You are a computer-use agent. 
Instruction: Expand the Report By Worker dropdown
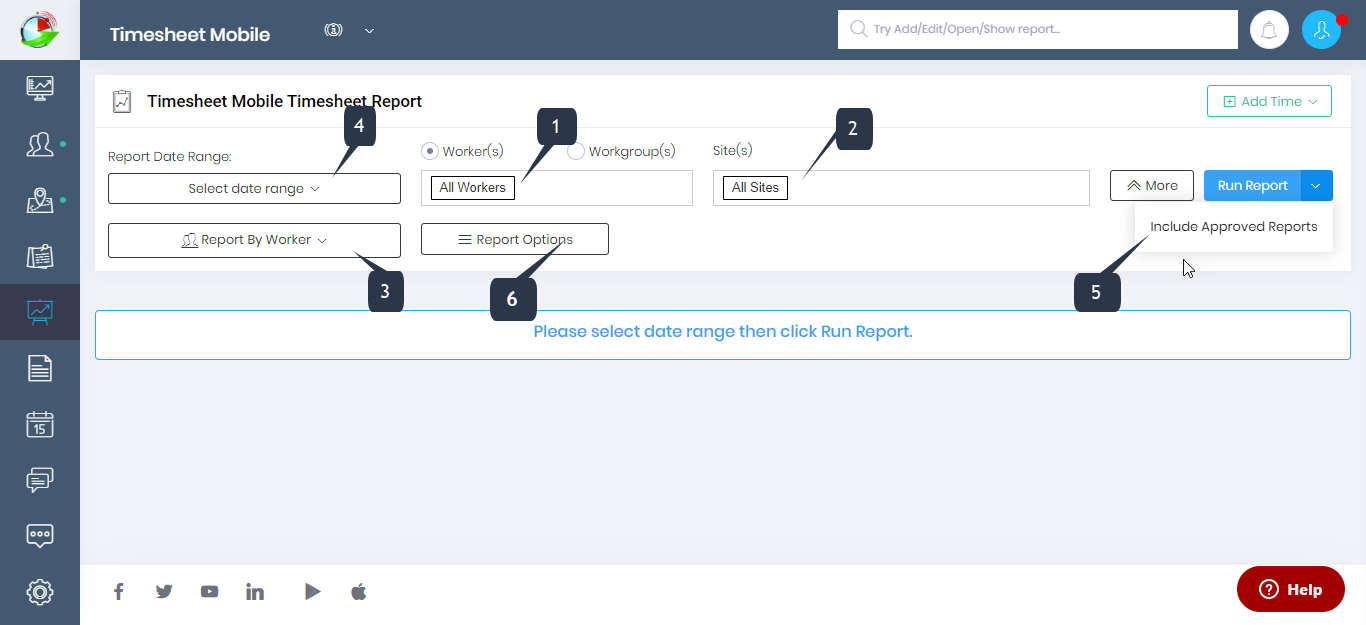[254, 240]
